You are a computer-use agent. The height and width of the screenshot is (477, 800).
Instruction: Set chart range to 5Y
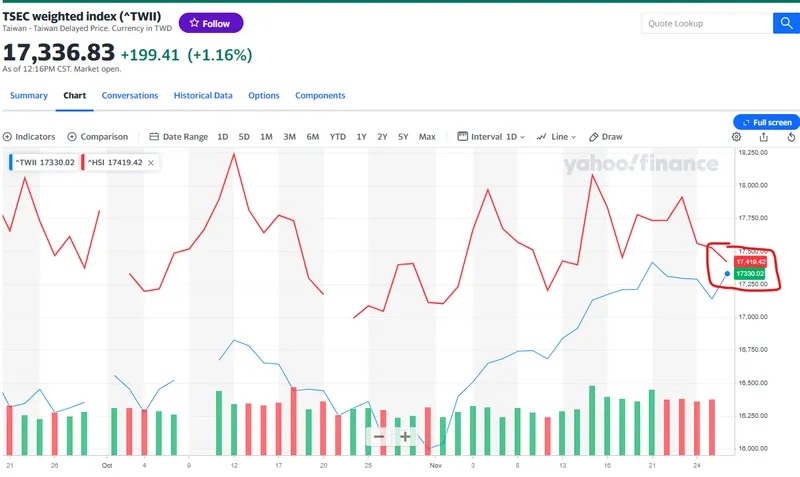(403, 137)
